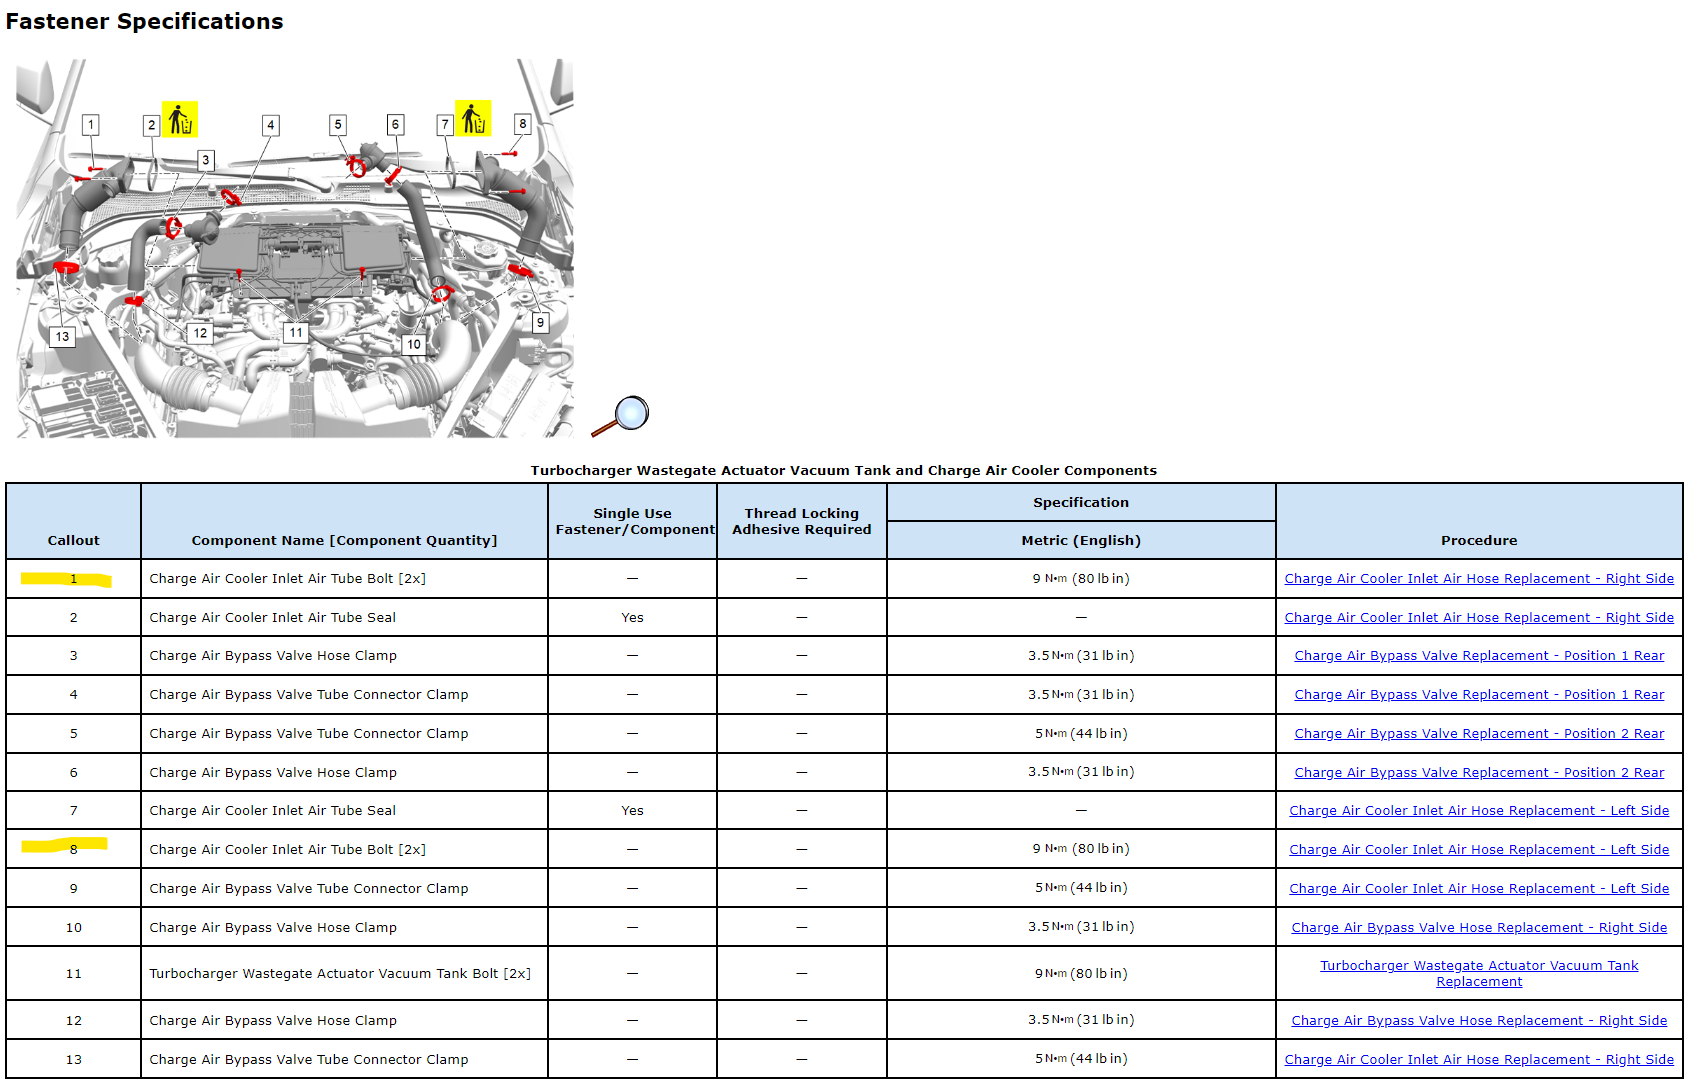Image resolution: width=1694 pixels, height=1082 pixels.
Task: Open Bypass Valve Hose Replacement link for callout 10
Action: (1478, 928)
